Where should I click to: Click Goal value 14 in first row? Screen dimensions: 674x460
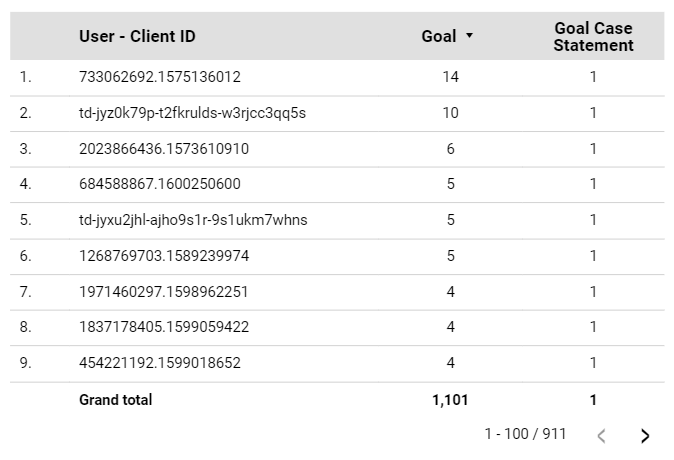coord(450,77)
